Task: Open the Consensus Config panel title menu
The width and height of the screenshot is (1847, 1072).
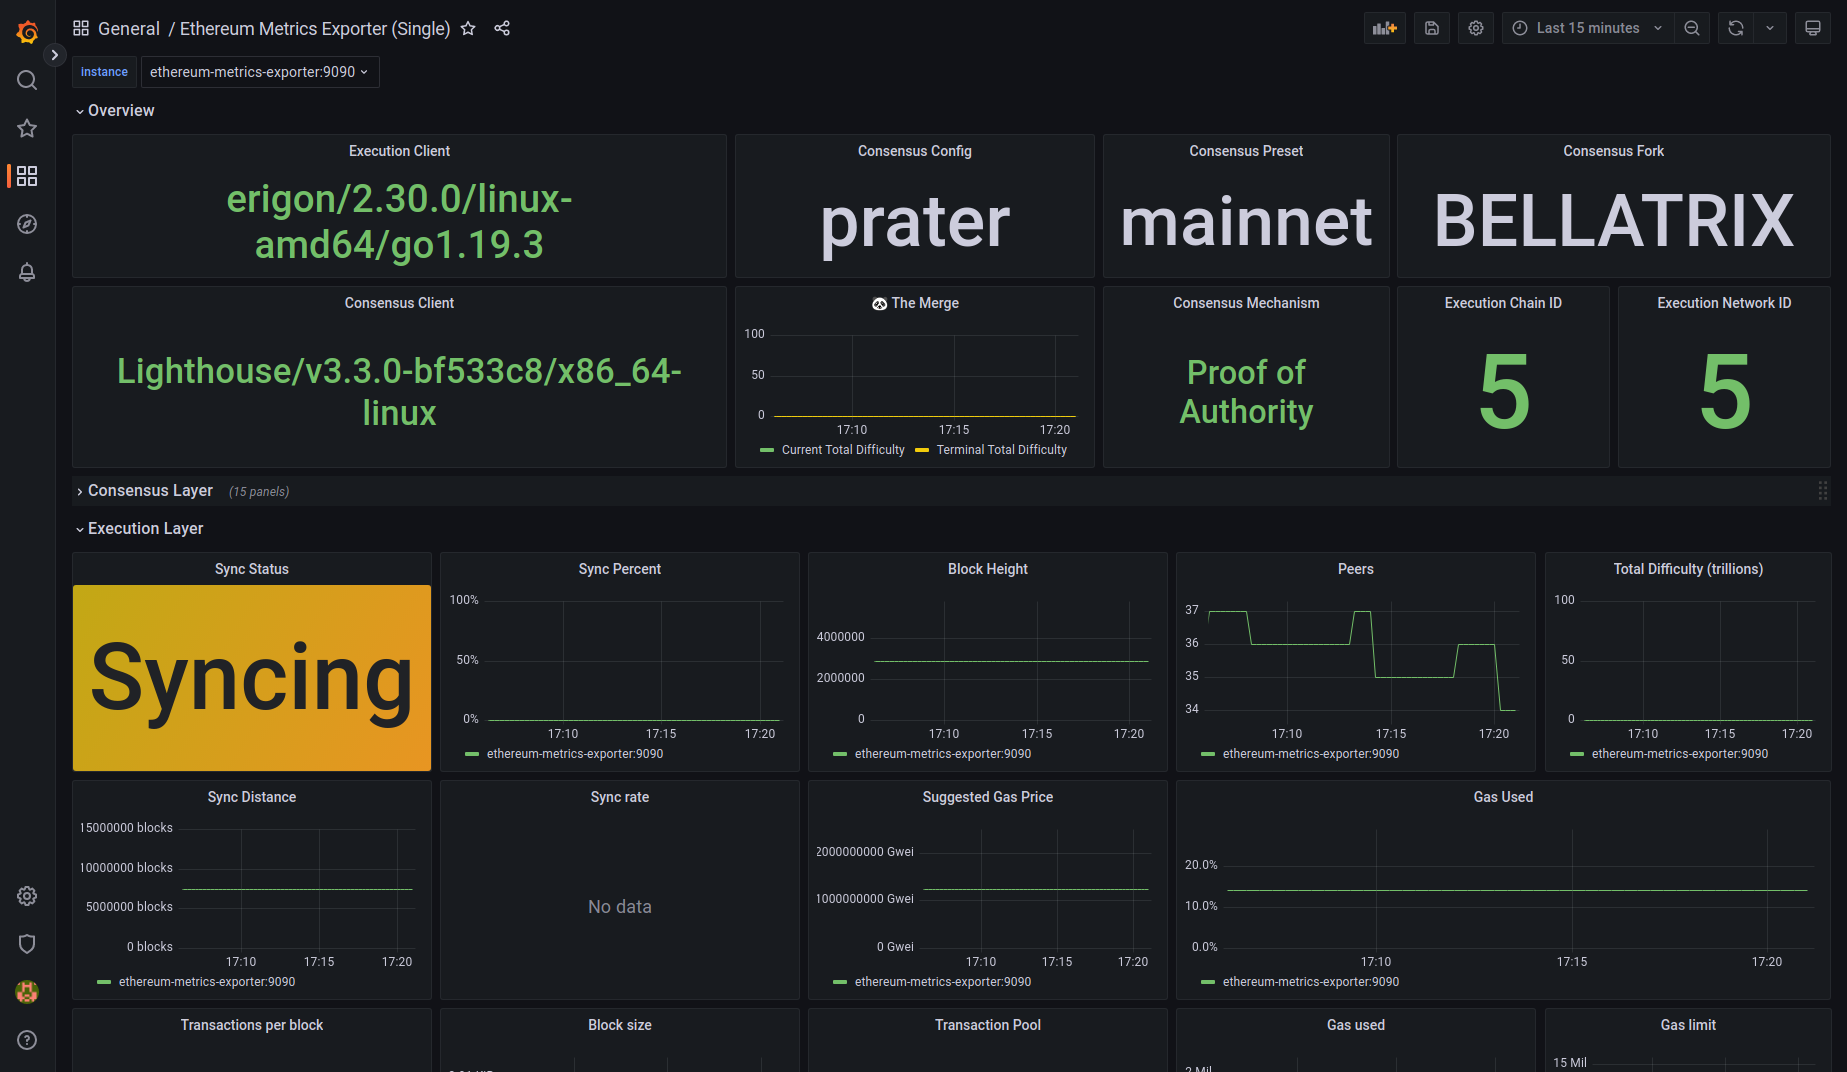Action: [914, 151]
